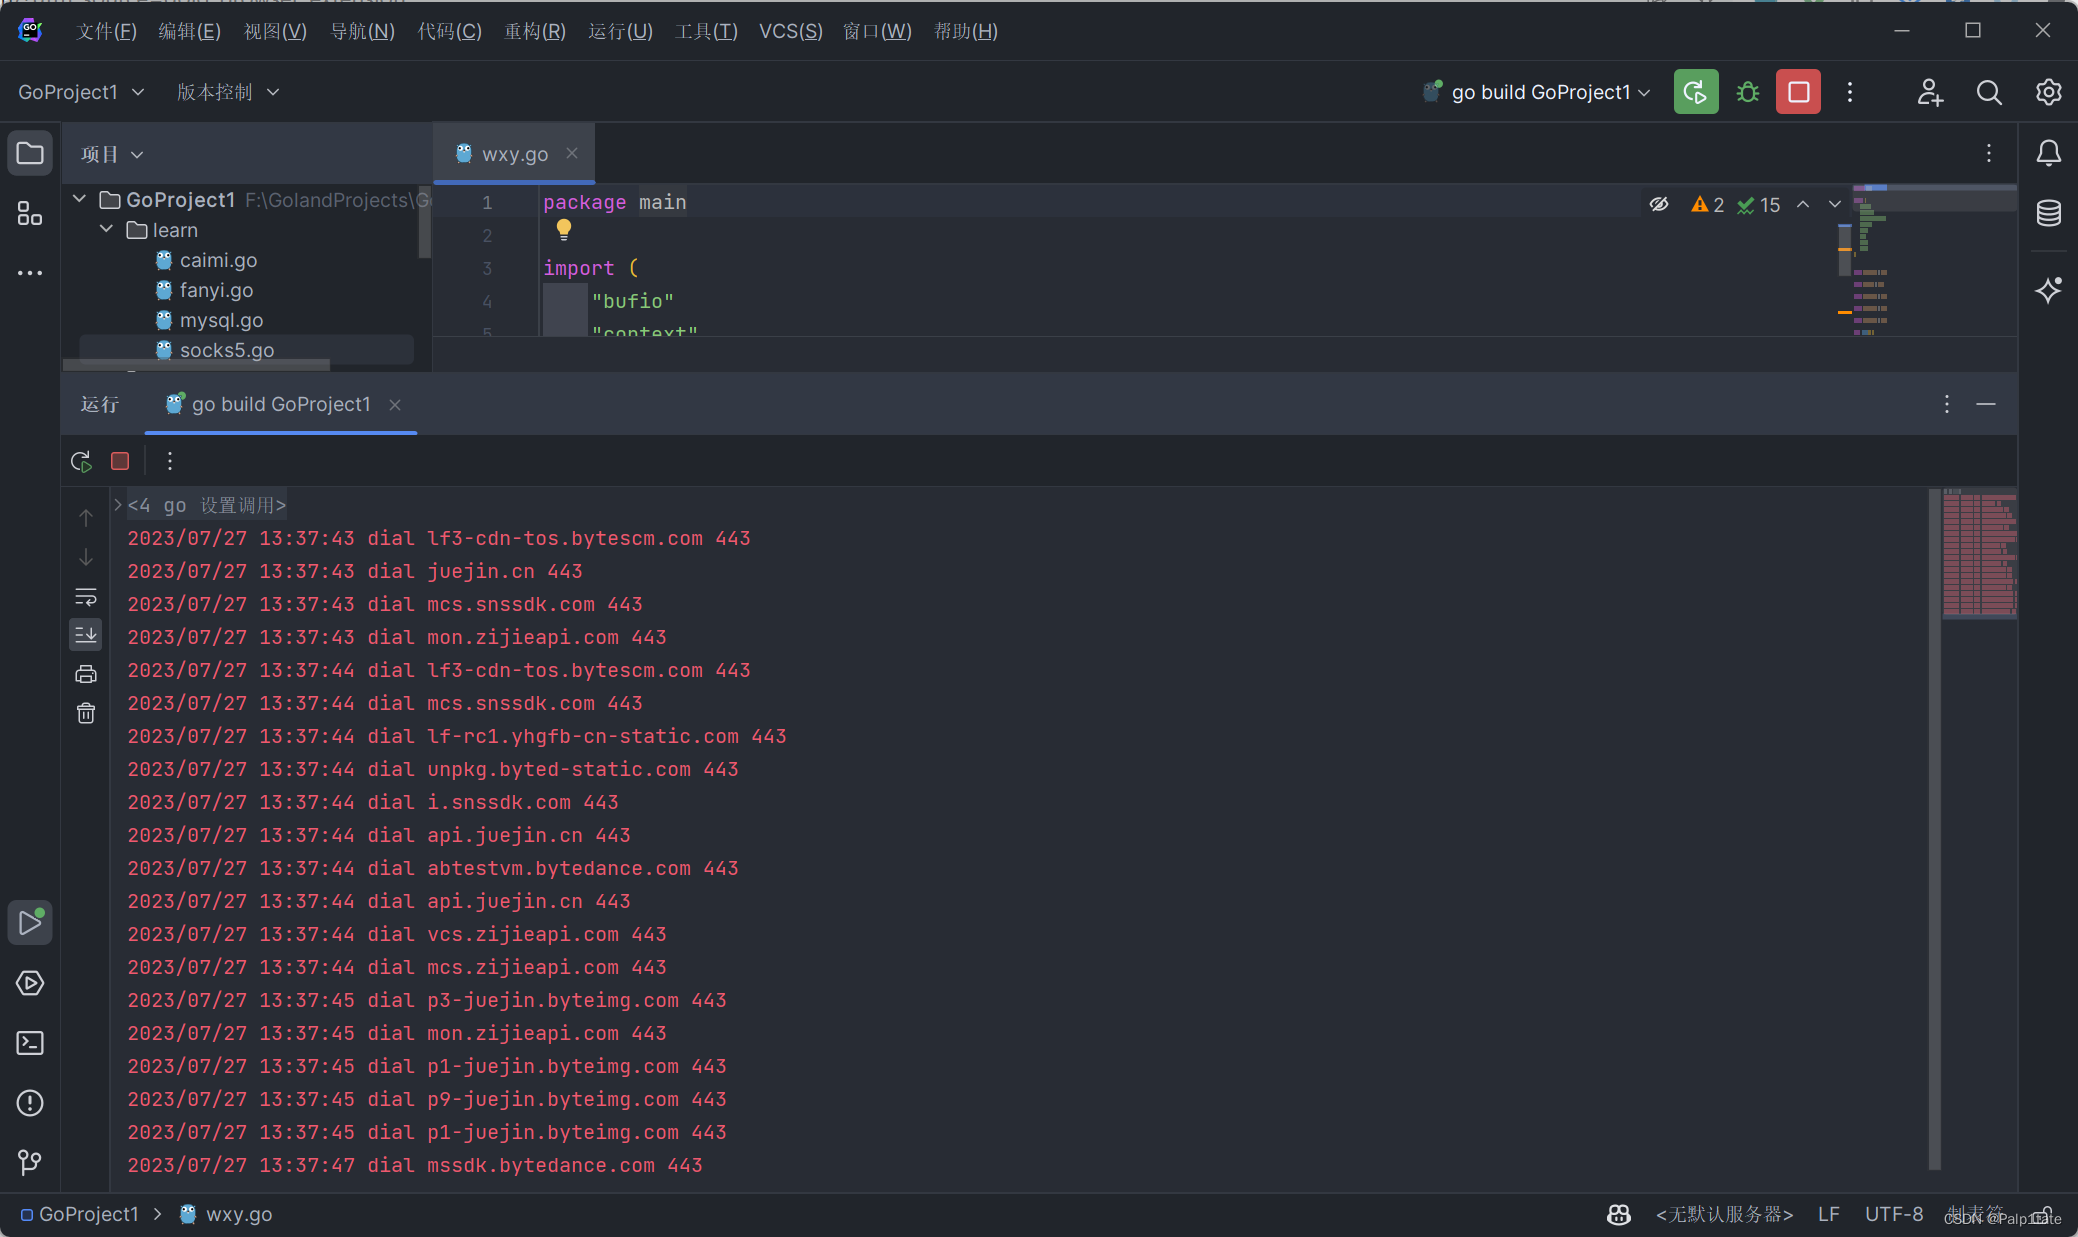Open the Git version control tool window
Viewport: 2078px width, 1237px height.
(x=30, y=1162)
